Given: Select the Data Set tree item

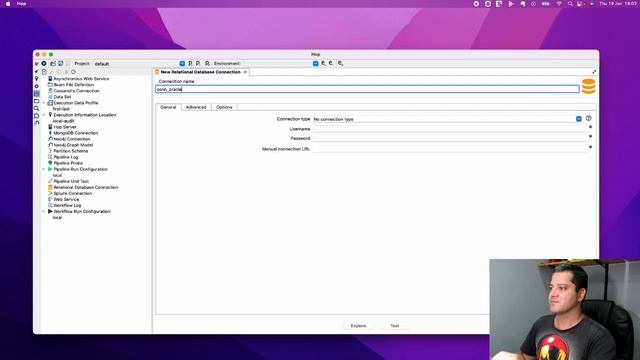Looking at the screenshot, I should pyautogui.click(x=62, y=97).
